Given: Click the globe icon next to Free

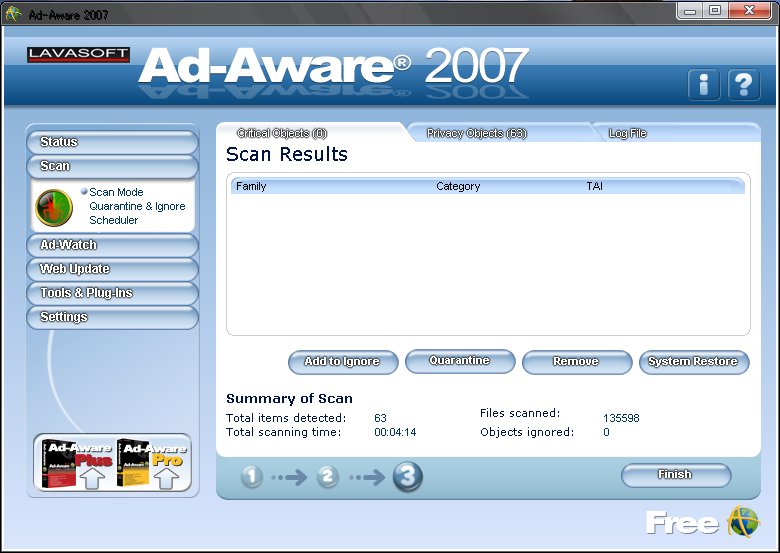Looking at the screenshot, I should point(743,522).
